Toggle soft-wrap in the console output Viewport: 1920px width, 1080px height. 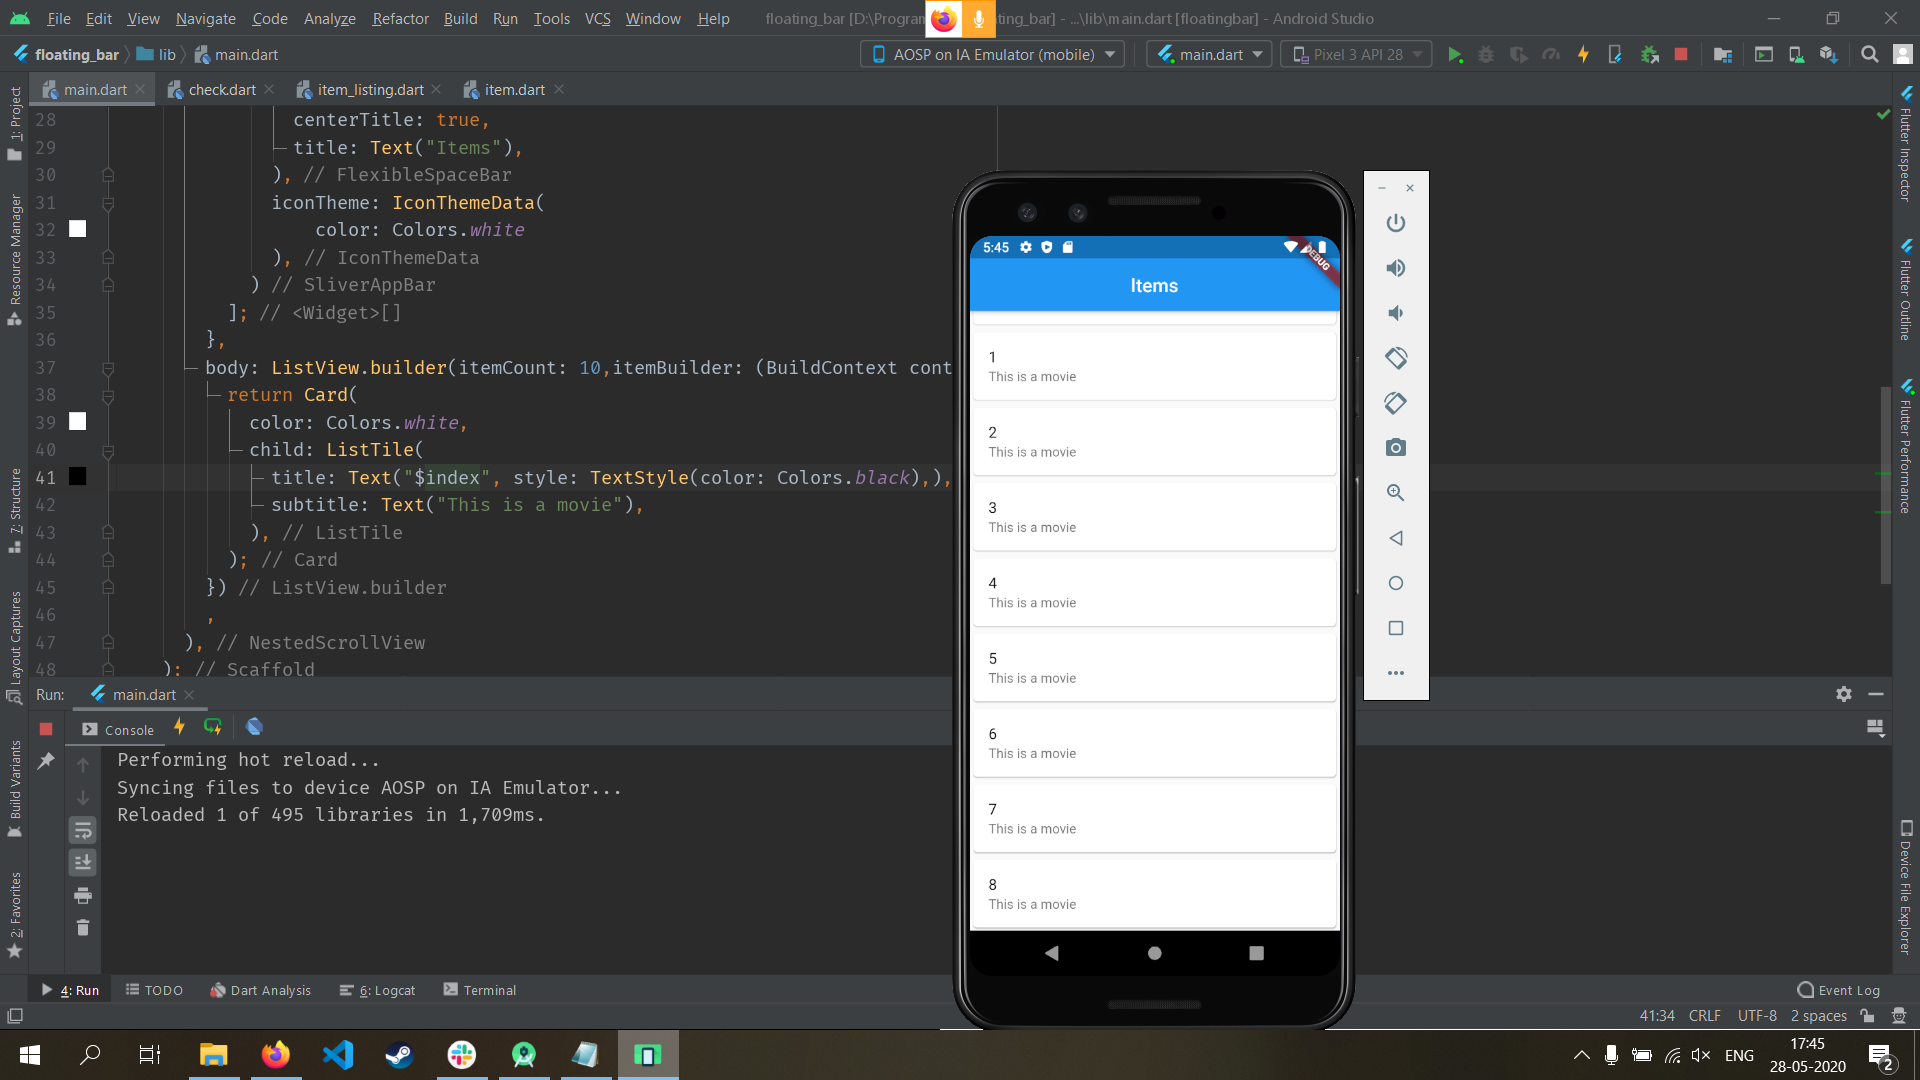pyautogui.click(x=83, y=829)
